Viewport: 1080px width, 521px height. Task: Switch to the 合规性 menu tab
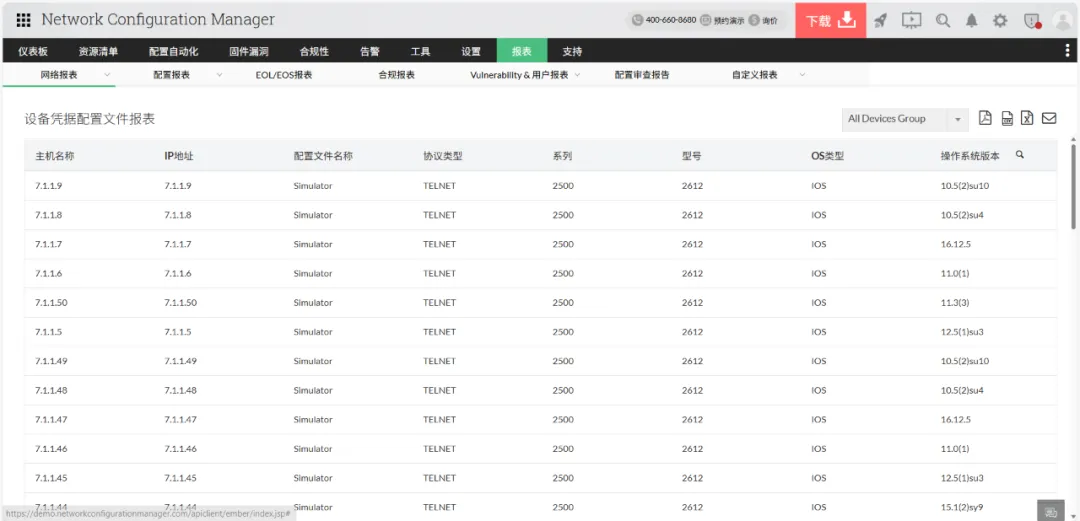click(x=314, y=52)
